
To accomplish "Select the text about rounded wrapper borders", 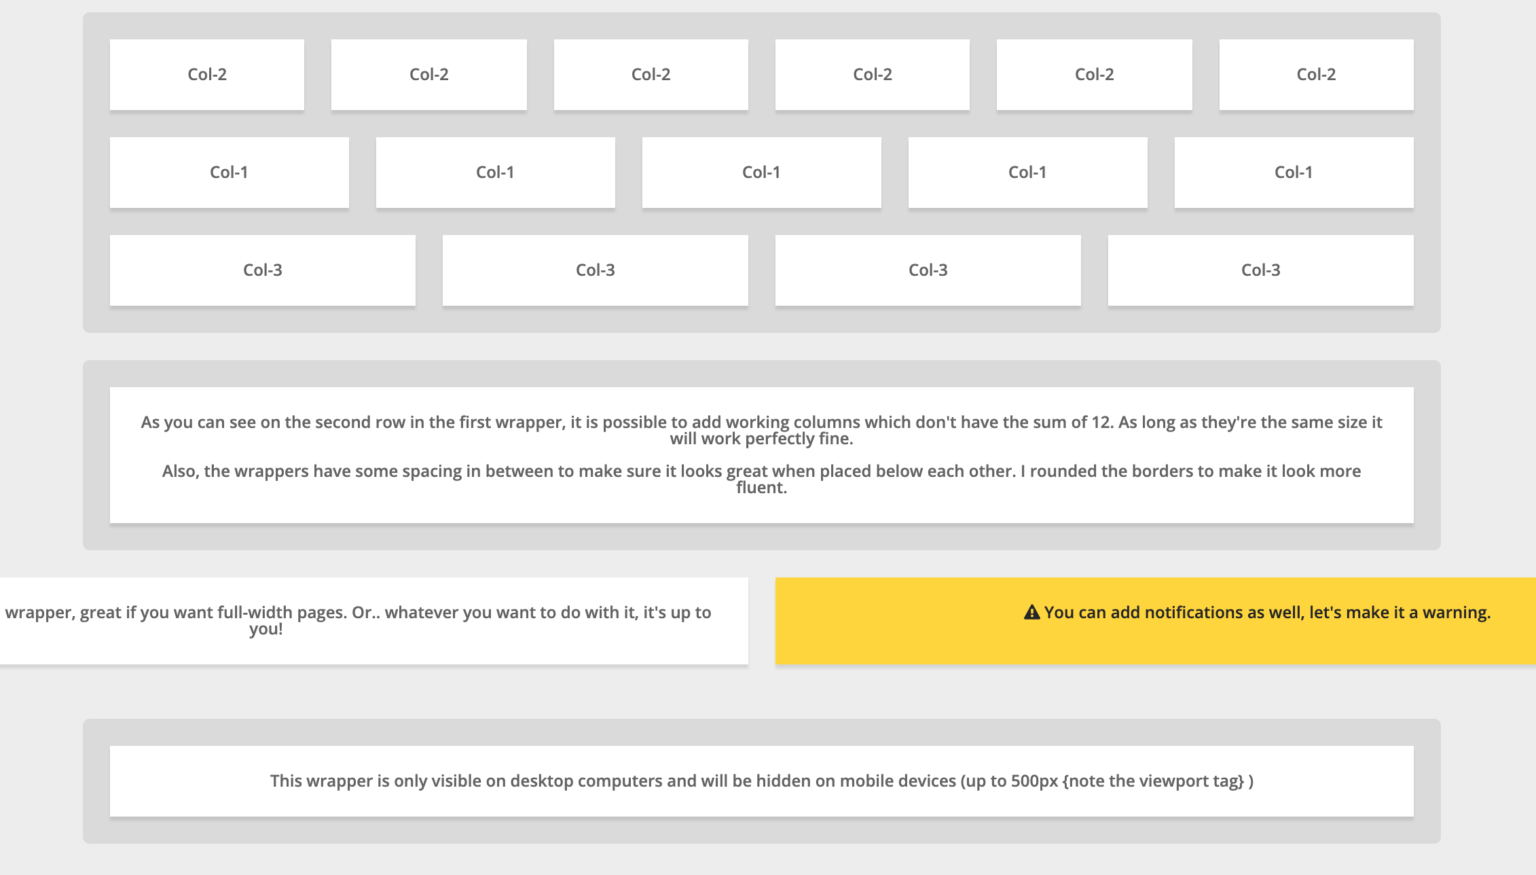I will [x=761, y=479].
